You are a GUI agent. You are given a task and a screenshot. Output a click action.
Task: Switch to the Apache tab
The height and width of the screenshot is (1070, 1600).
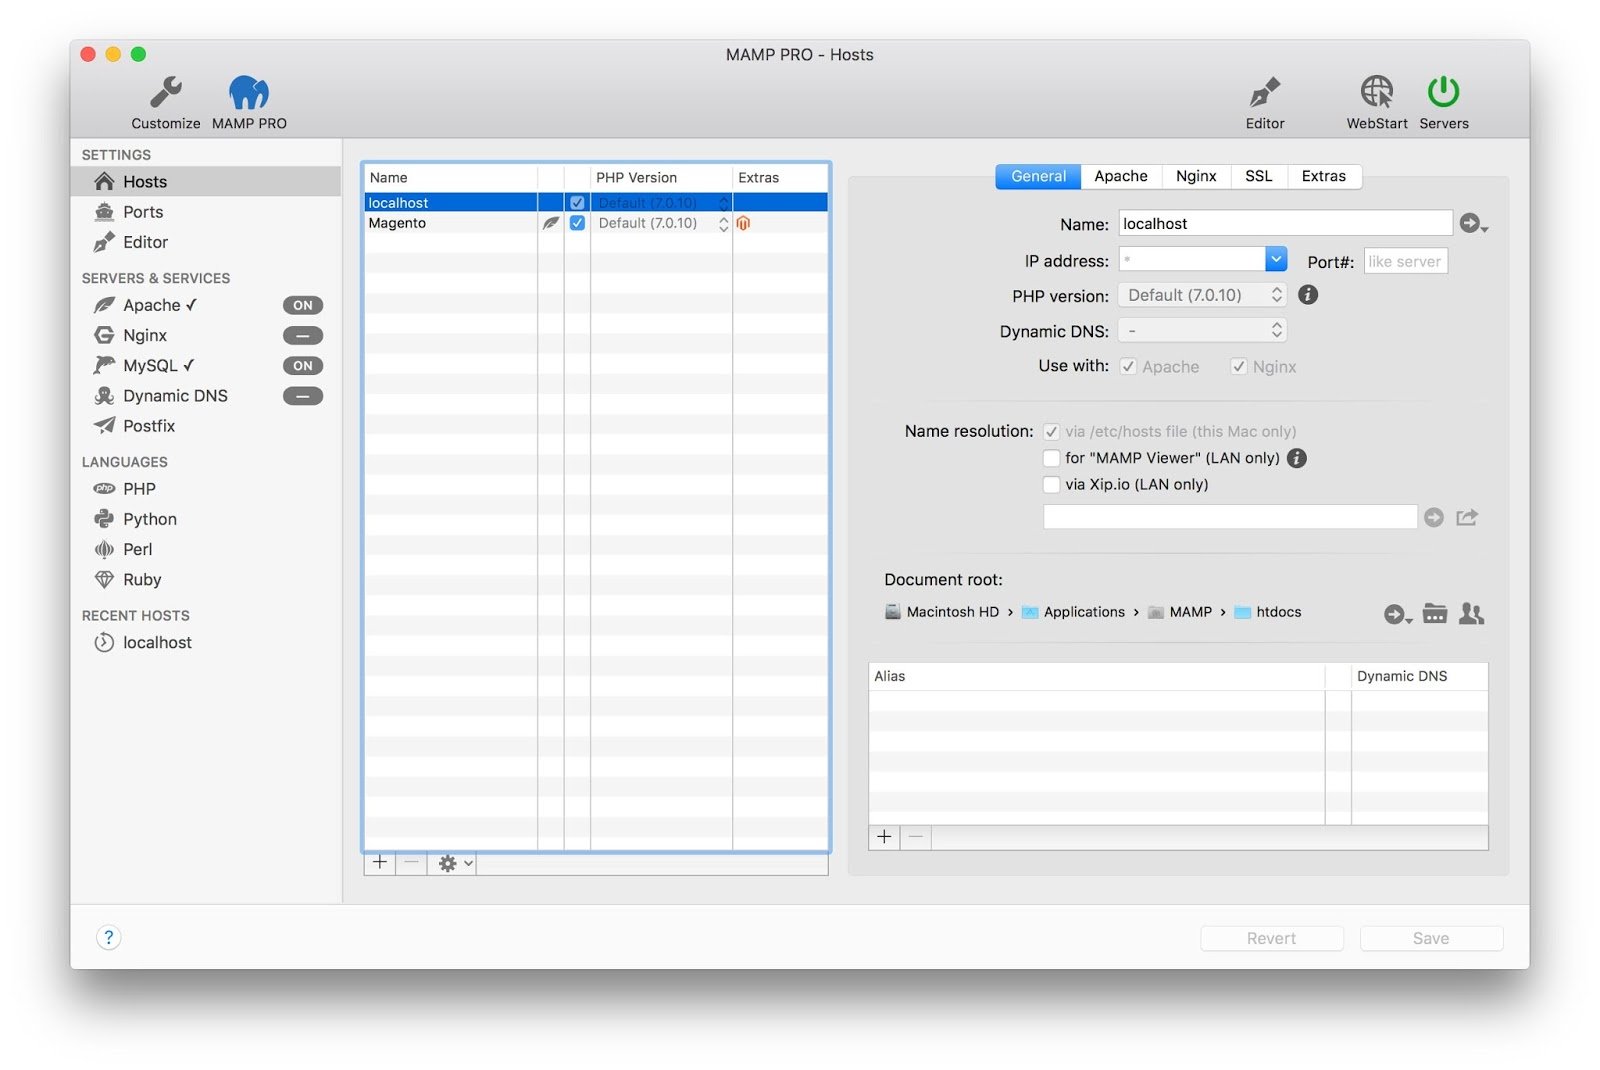[x=1120, y=176]
